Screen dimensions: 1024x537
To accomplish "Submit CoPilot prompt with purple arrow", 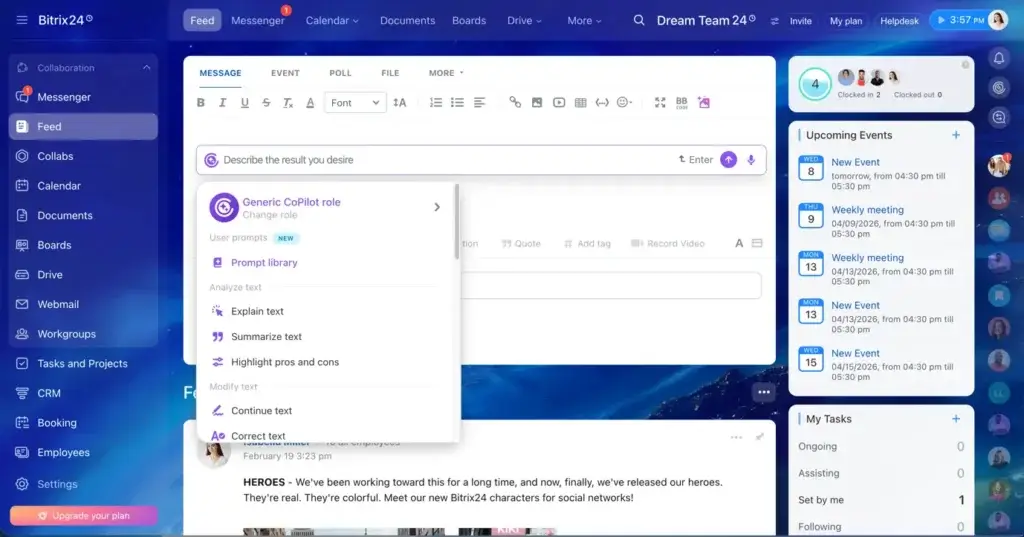I will (728, 159).
